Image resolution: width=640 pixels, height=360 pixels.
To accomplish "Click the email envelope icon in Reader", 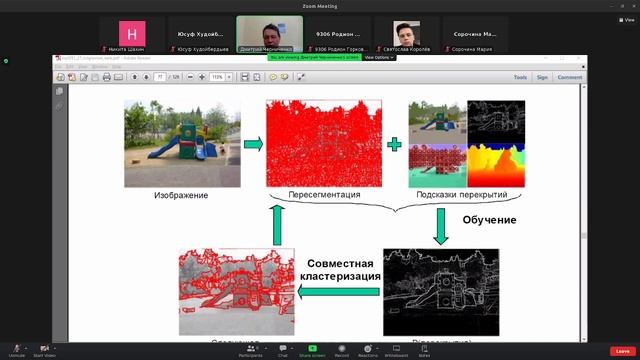I will click(118, 77).
